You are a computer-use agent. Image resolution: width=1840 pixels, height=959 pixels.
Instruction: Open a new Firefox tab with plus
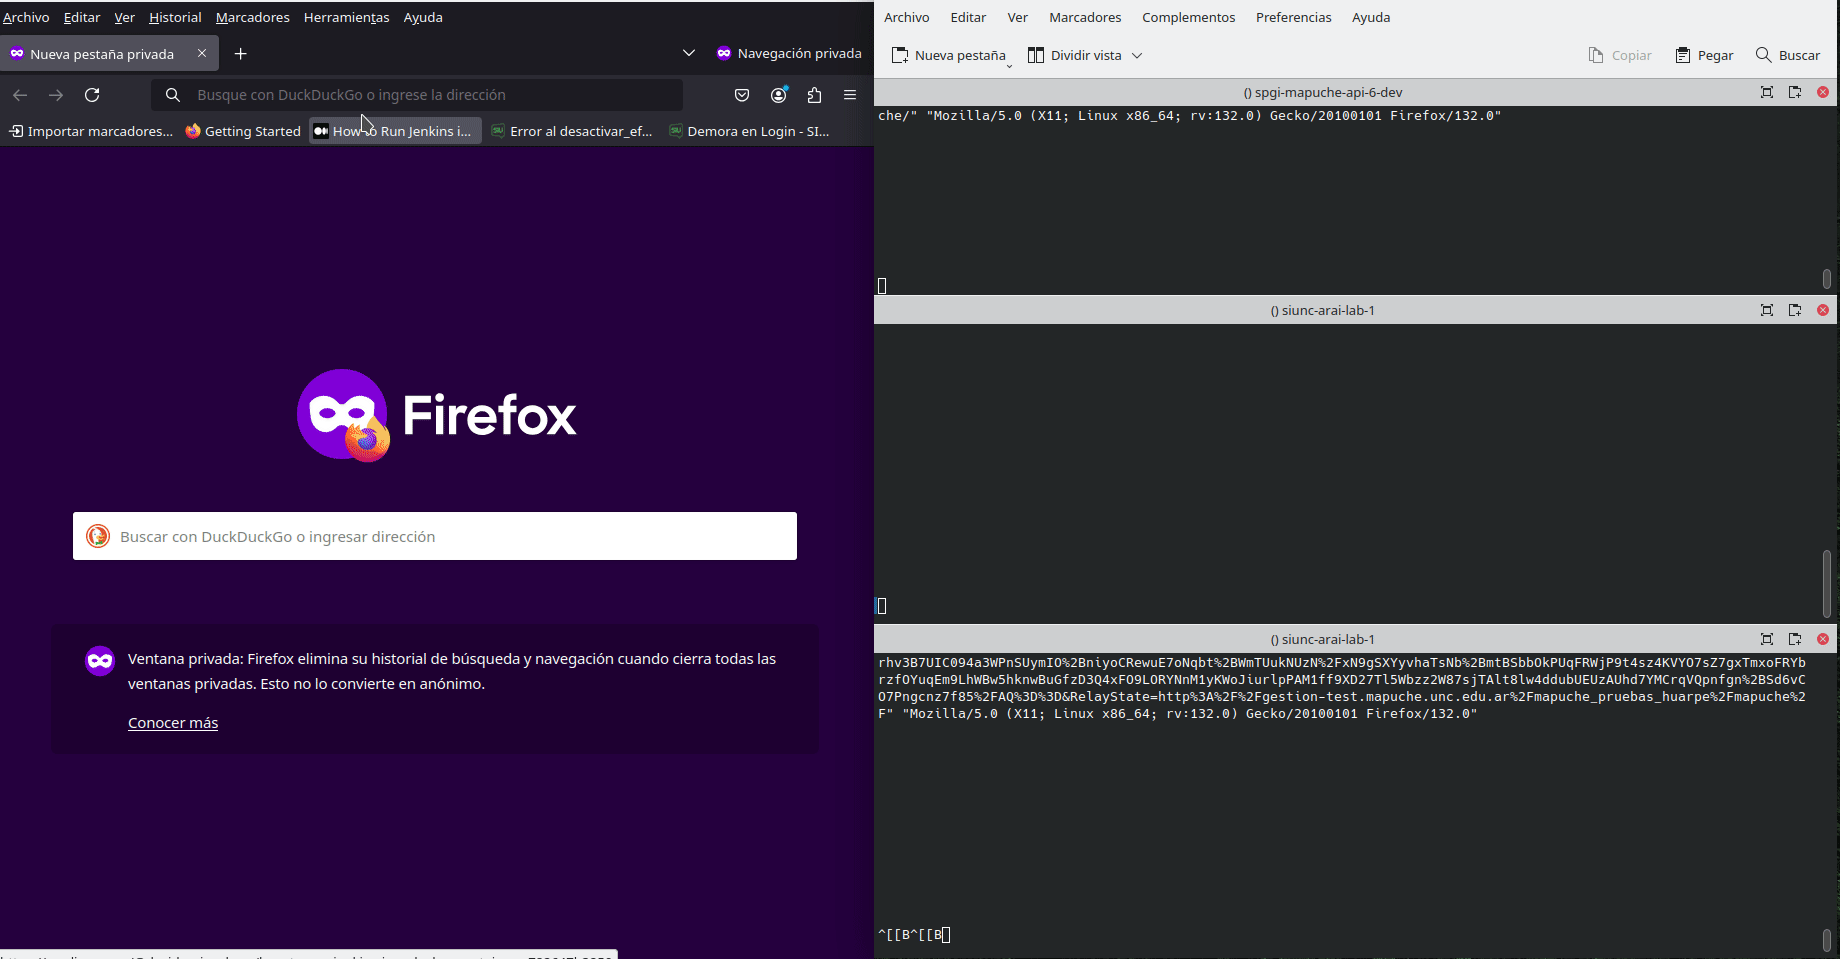[240, 54]
